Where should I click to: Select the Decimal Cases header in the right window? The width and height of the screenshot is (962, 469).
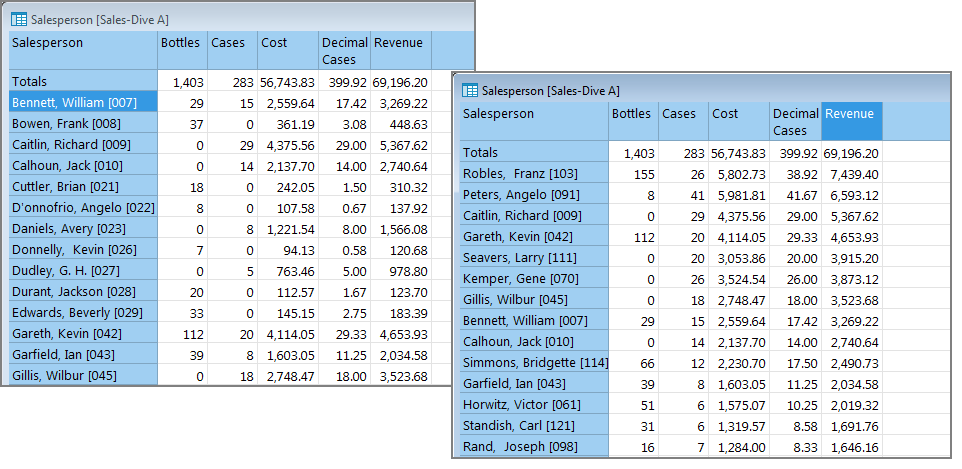point(795,121)
